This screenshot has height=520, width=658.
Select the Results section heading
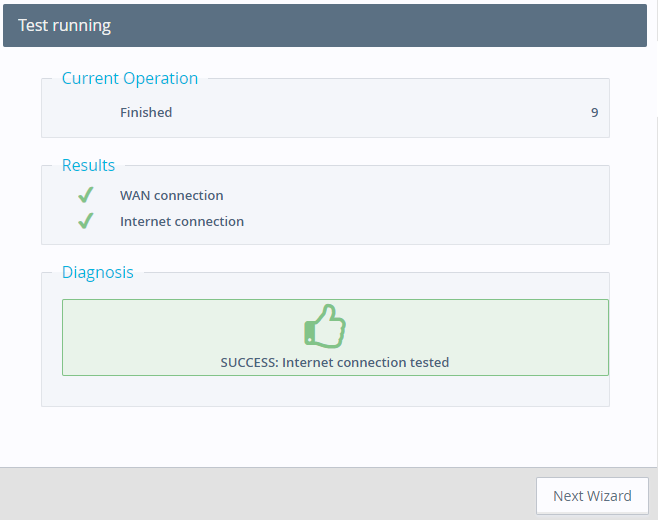tap(88, 165)
